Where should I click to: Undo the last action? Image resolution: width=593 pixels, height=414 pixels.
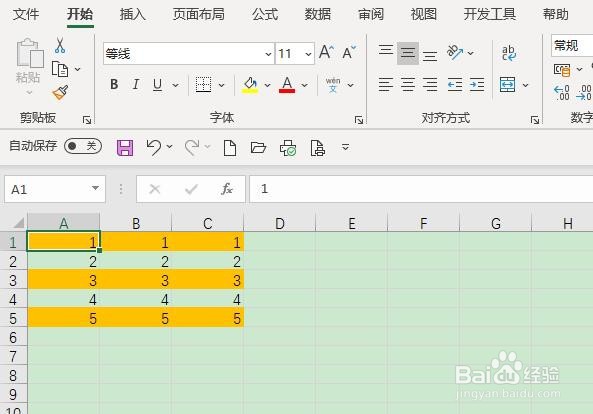(x=154, y=147)
